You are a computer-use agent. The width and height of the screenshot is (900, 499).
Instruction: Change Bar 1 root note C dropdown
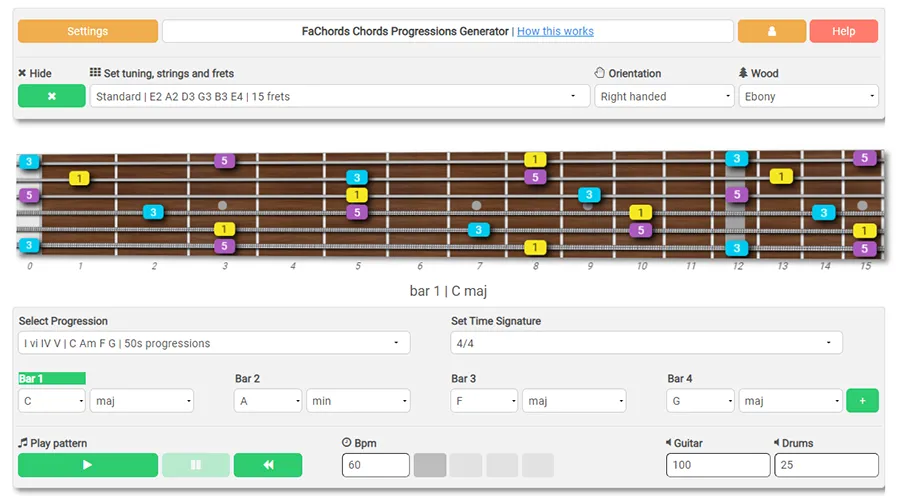pos(52,401)
